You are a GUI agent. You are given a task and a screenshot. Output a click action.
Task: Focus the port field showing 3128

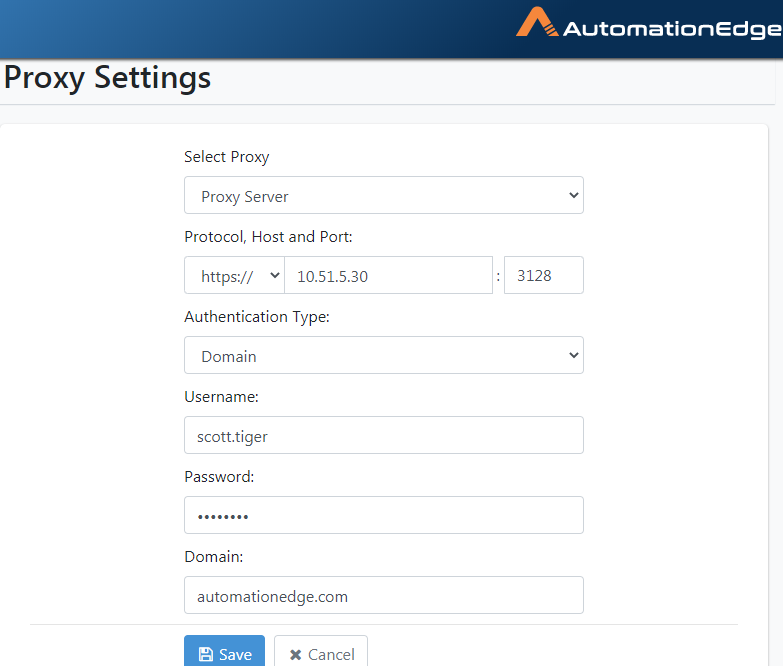coord(544,275)
